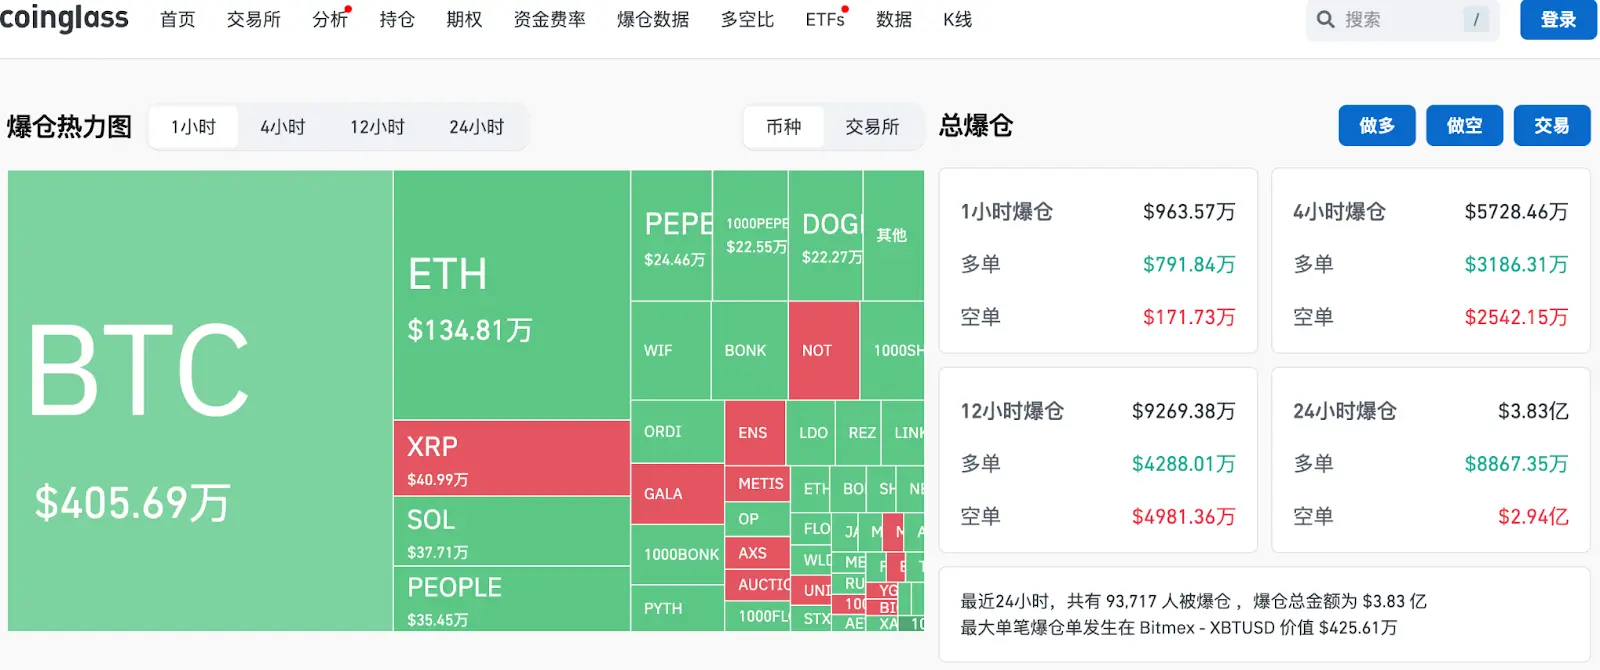Switch to the 24小时 heatmap view

(478, 126)
